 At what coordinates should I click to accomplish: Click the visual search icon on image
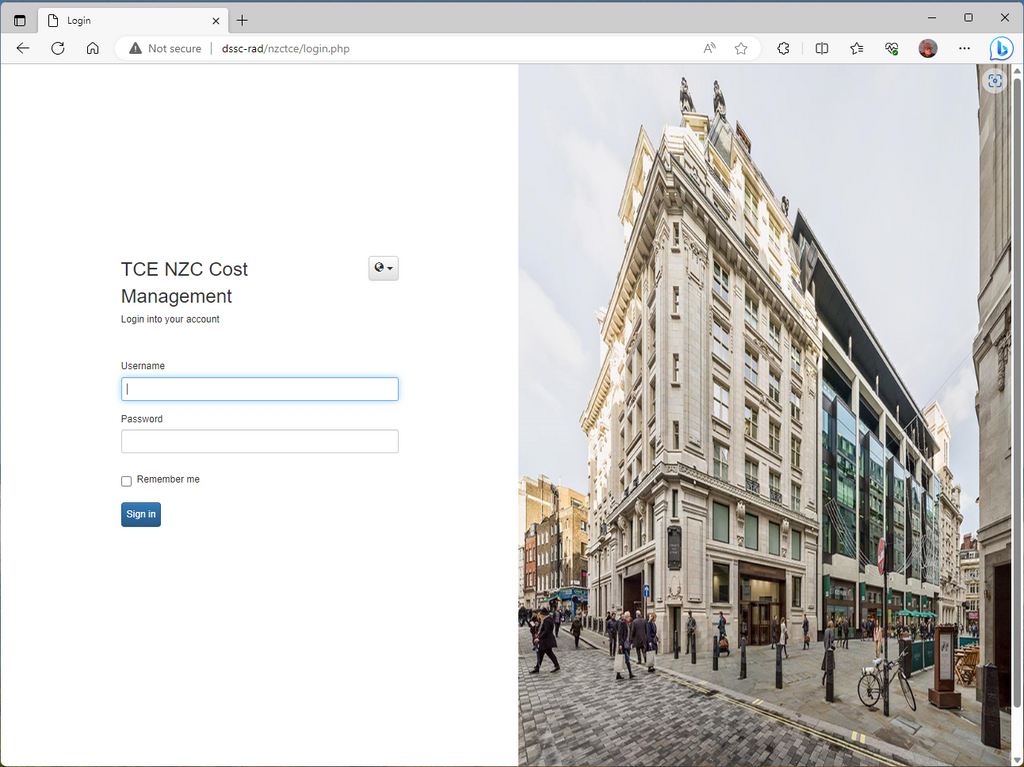click(x=995, y=81)
